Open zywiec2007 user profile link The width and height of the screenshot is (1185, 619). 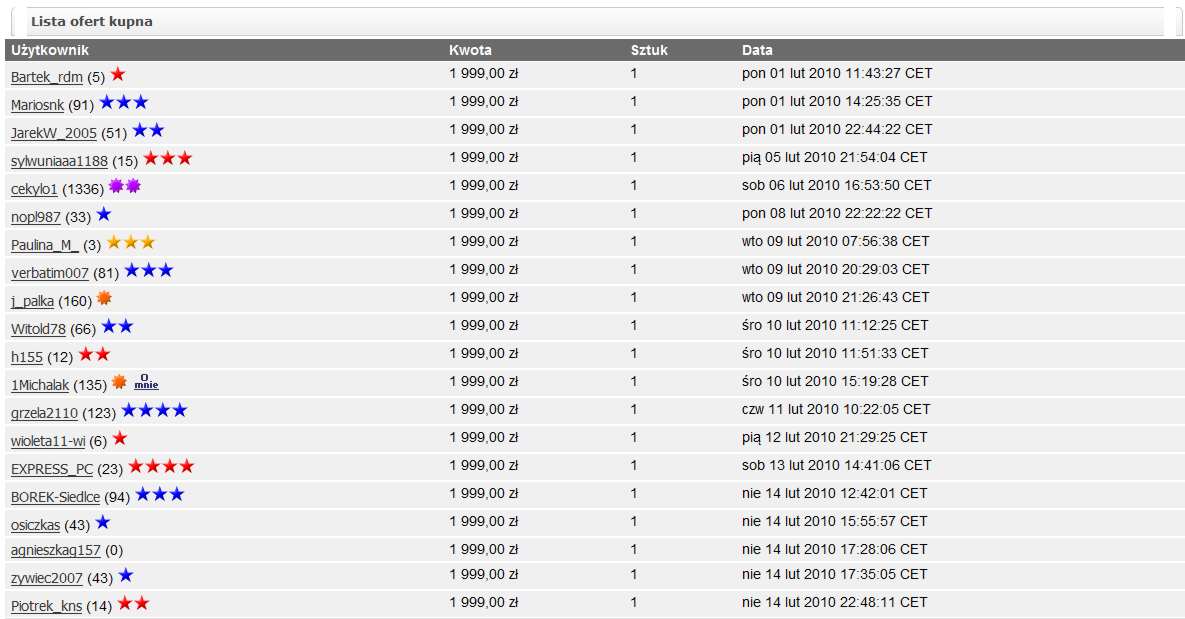[x=47, y=578]
